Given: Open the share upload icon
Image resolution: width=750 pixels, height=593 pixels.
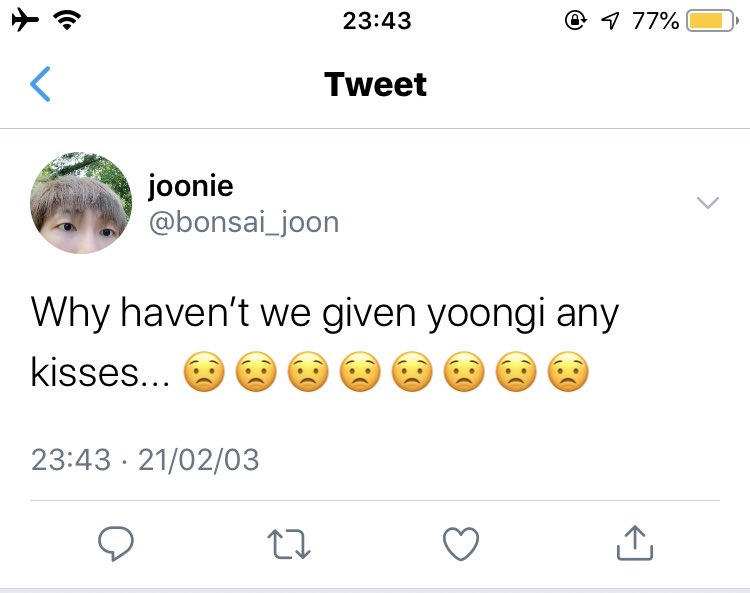Looking at the screenshot, I should 635,543.
